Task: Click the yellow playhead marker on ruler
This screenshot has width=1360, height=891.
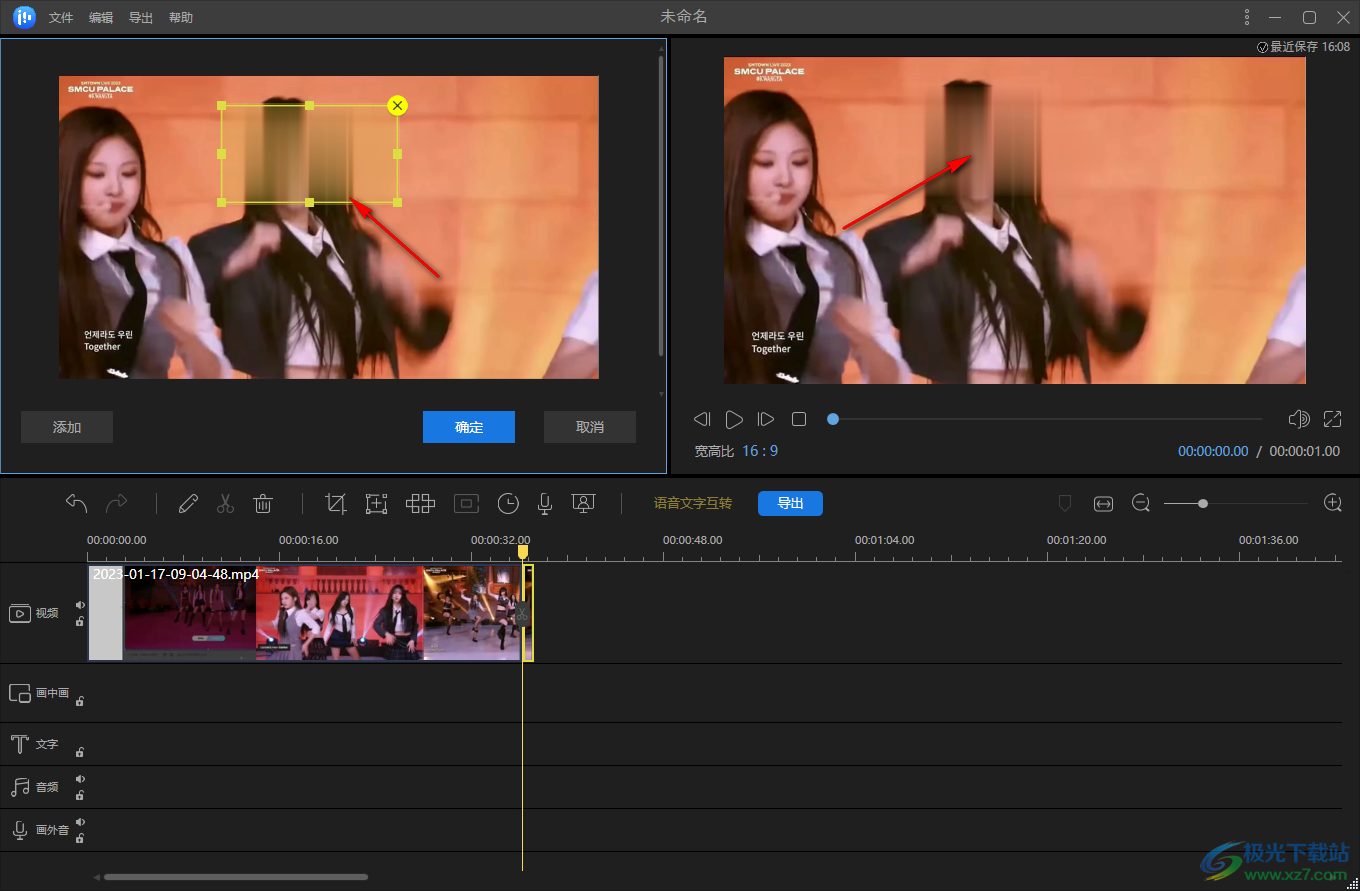Action: click(x=523, y=551)
